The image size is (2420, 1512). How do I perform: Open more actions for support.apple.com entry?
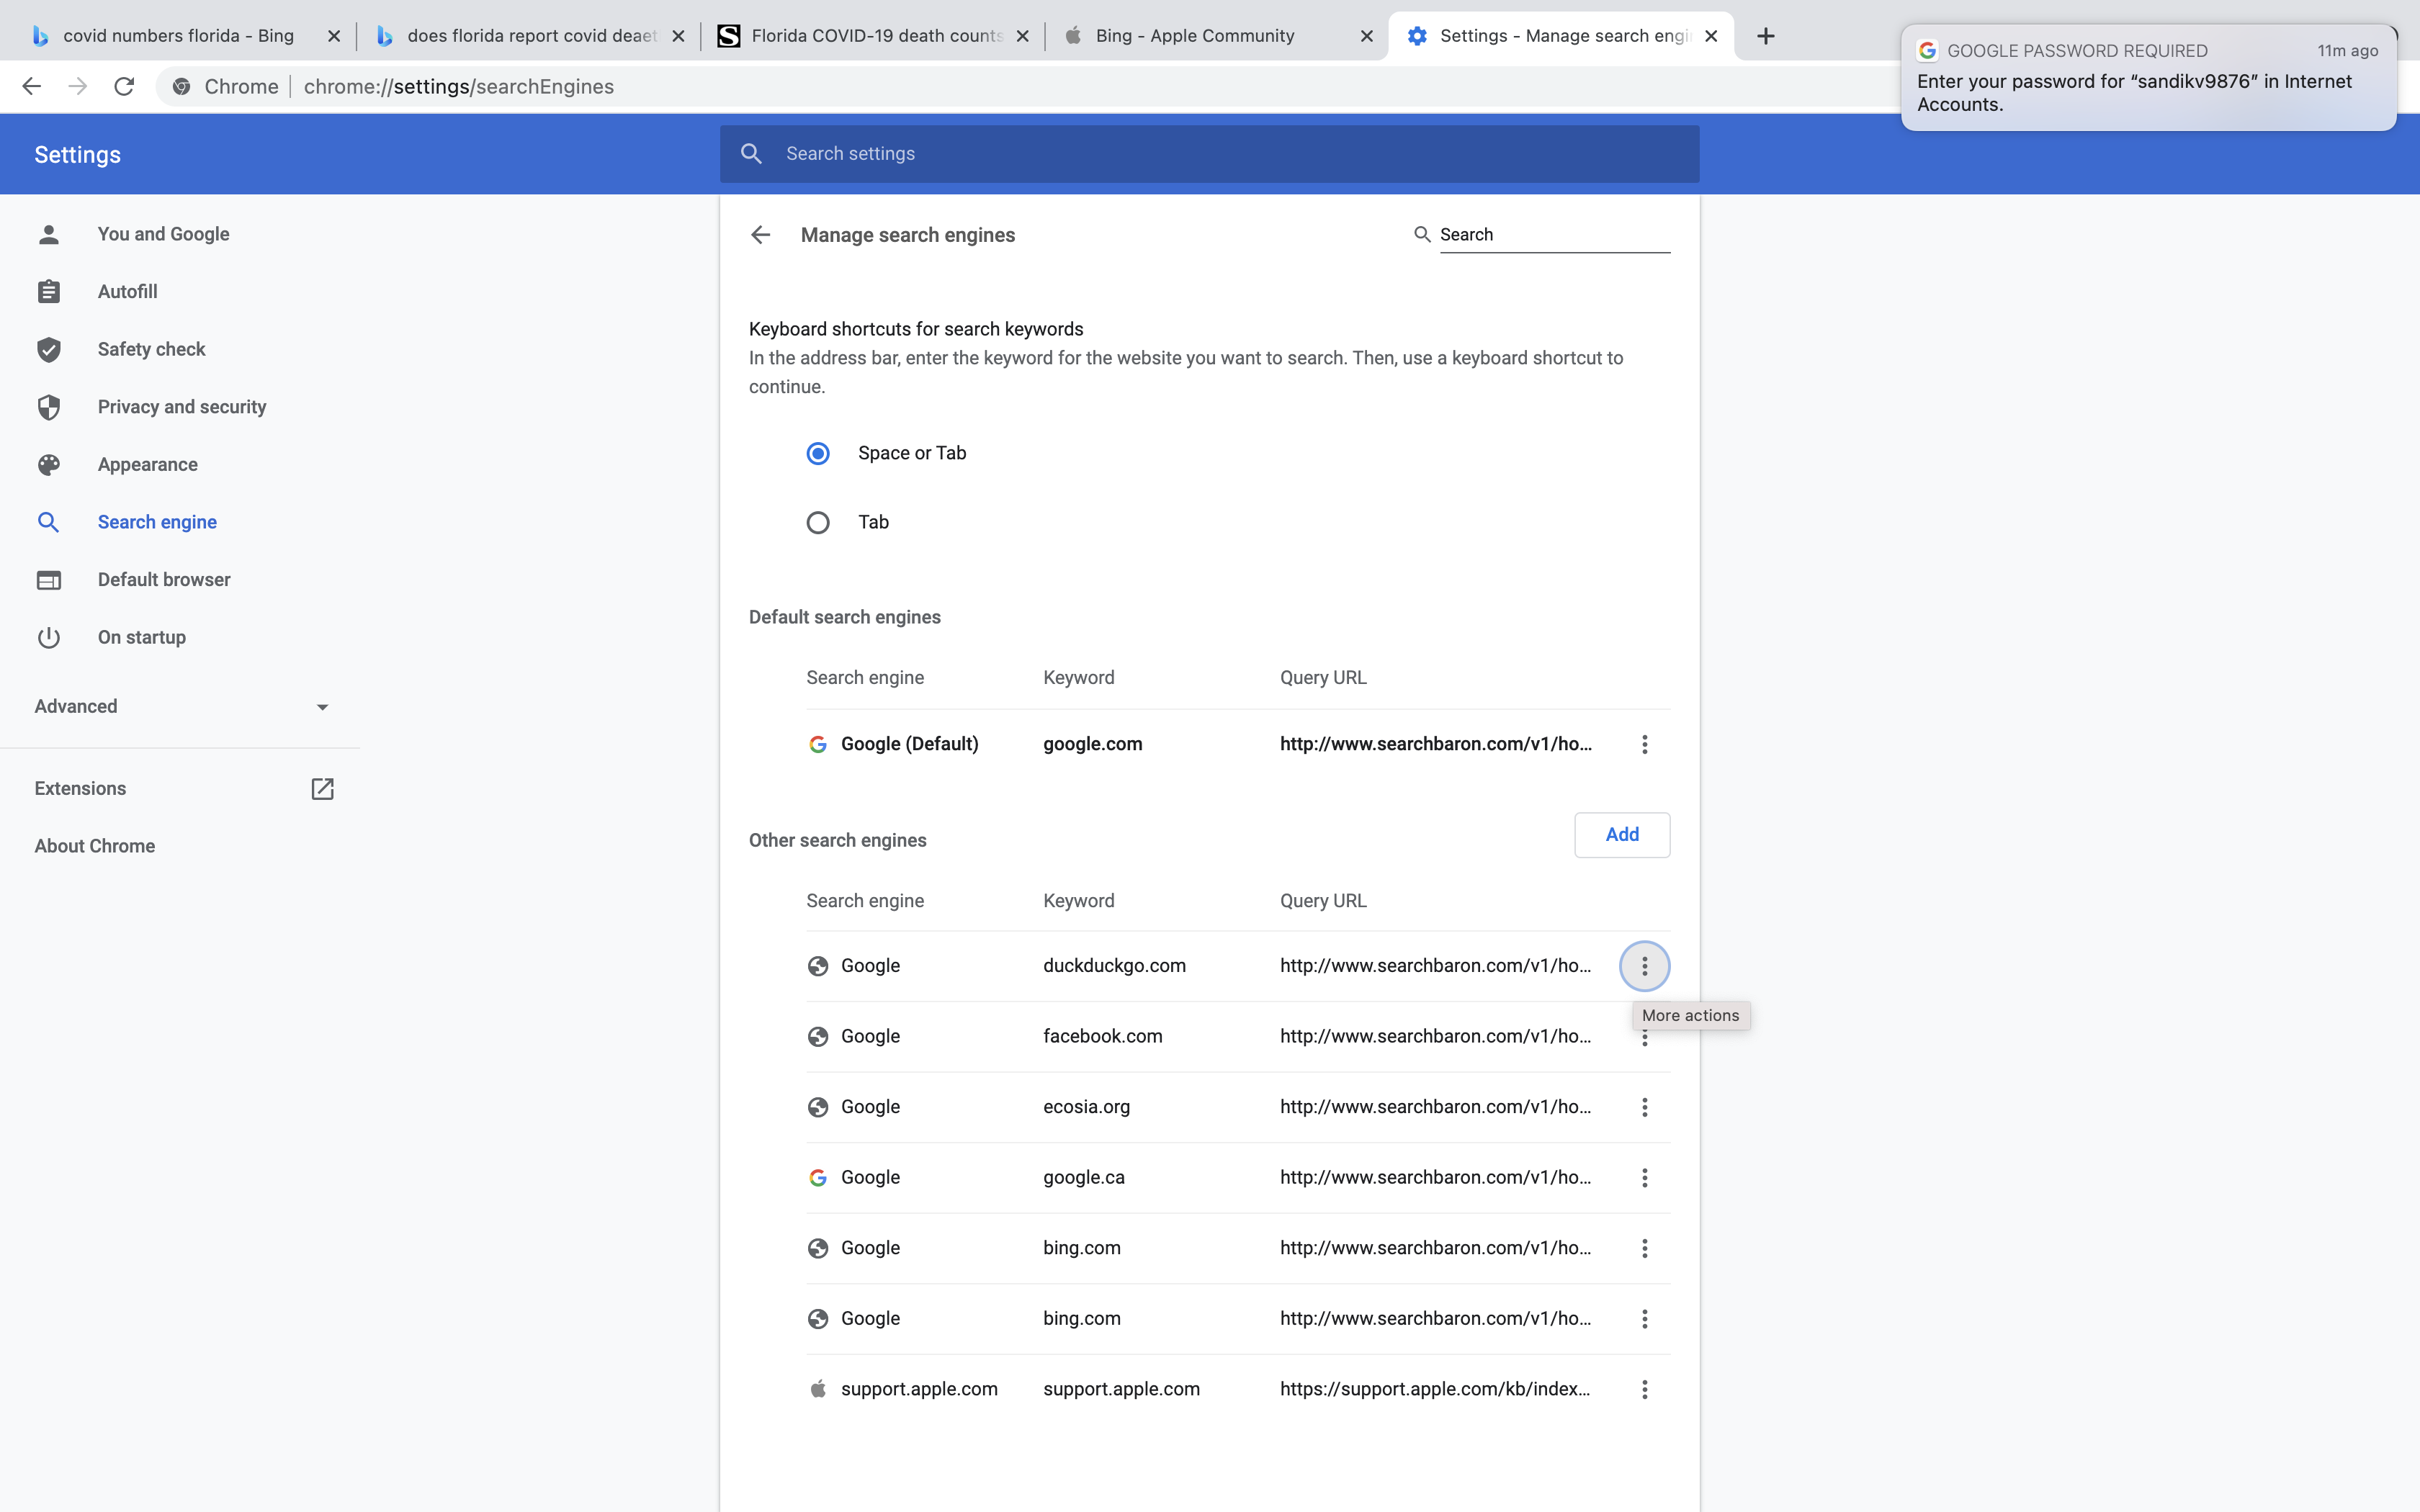[1644, 1389]
